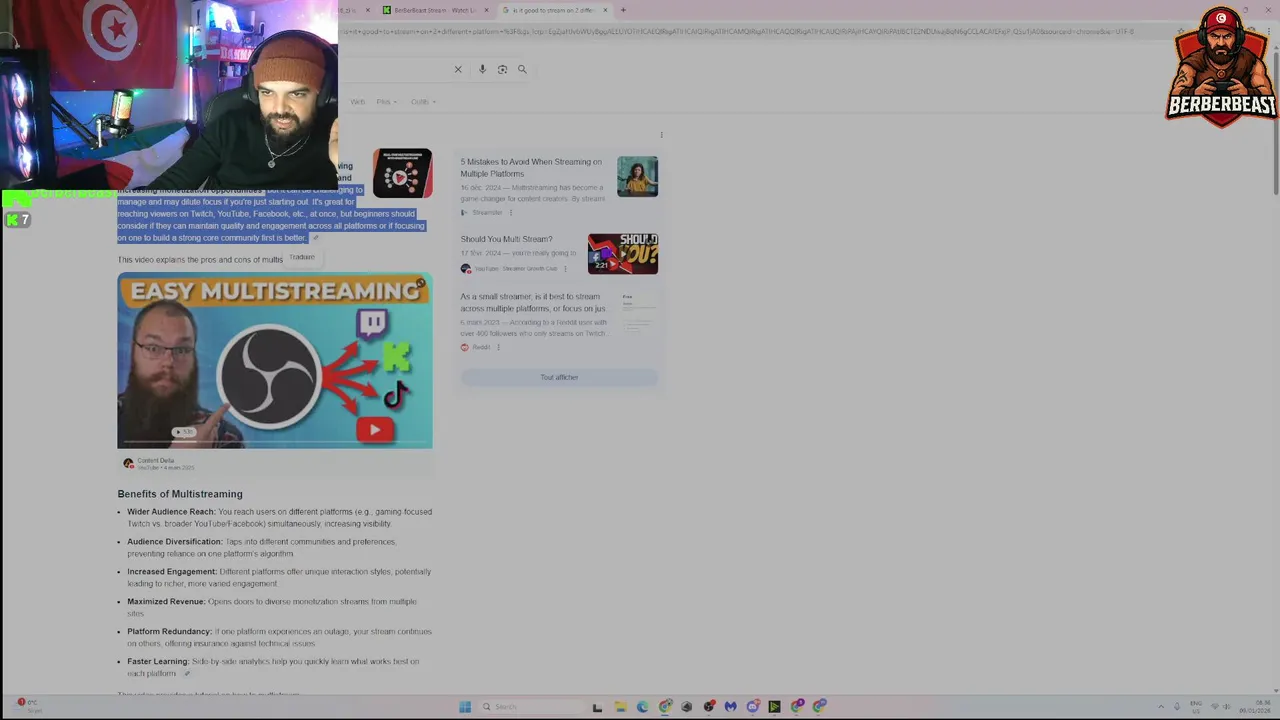Open a new browser tab with plus button
This screenshot has width=1280, height=720.
click(x=623, y=10)
